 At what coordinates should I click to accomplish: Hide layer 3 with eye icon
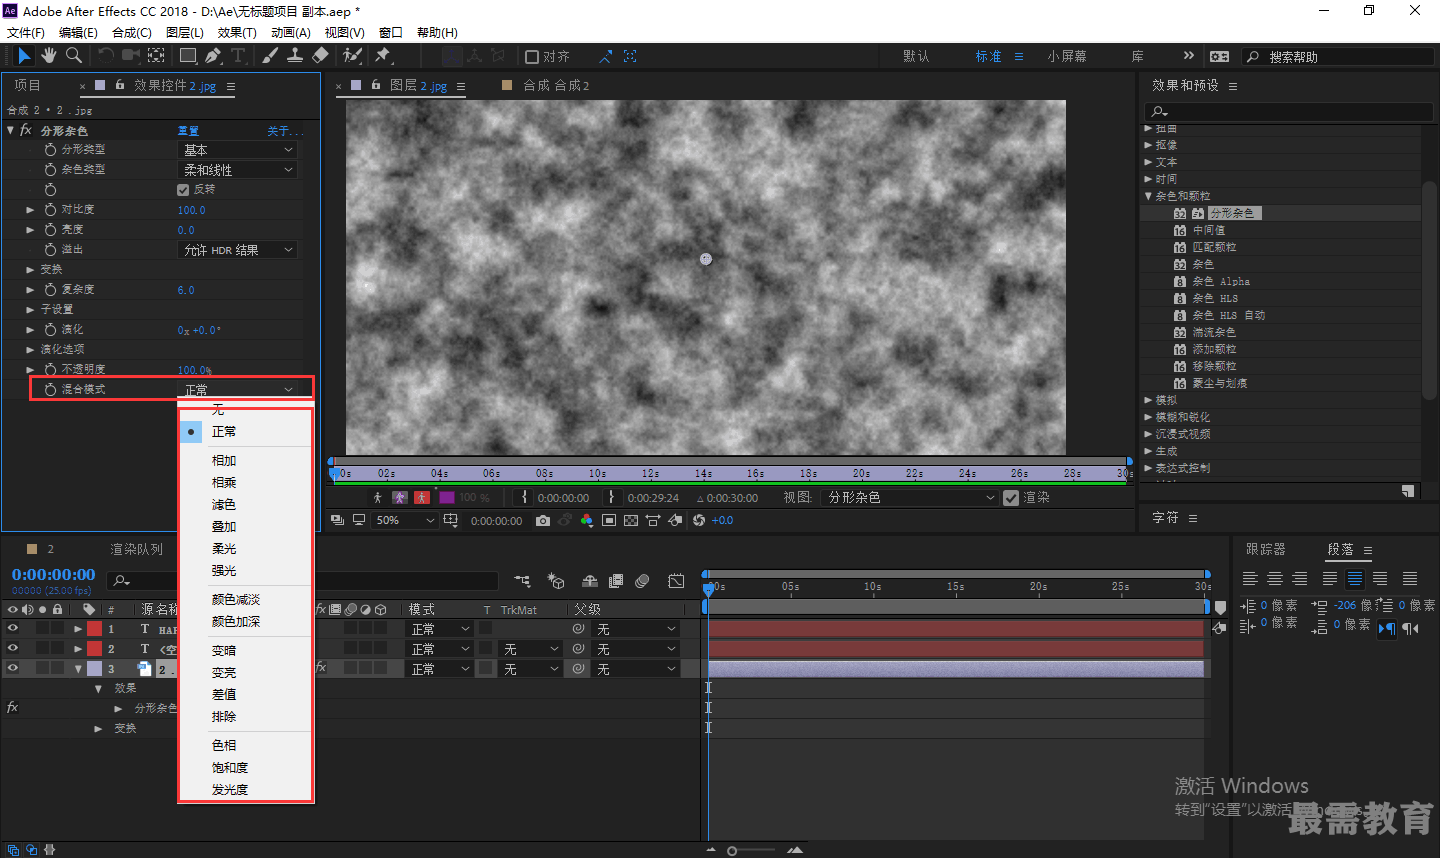point(13,668)
